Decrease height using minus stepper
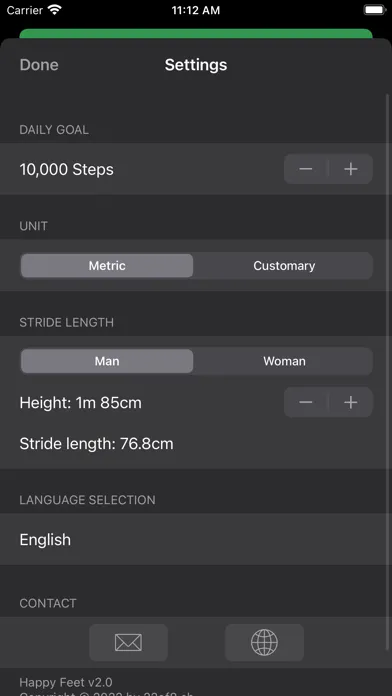This screenshot has height=696, width=392. (x=306, y=402)
